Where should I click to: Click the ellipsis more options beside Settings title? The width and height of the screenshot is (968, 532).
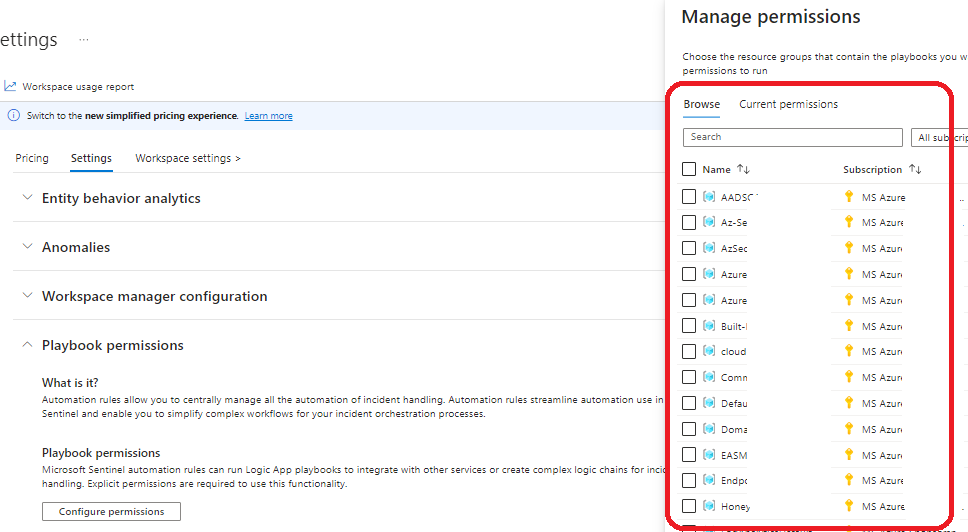[x=84, y=39]
